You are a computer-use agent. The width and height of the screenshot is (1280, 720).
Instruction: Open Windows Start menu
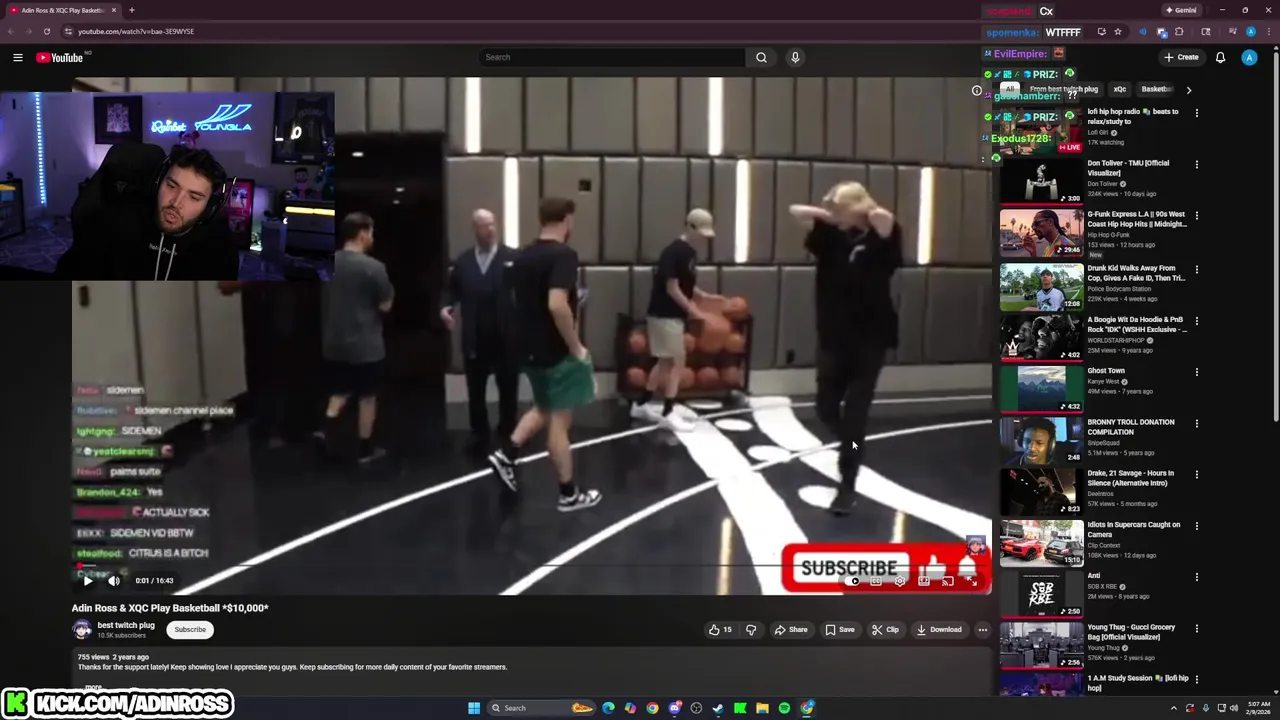(474, 708)
